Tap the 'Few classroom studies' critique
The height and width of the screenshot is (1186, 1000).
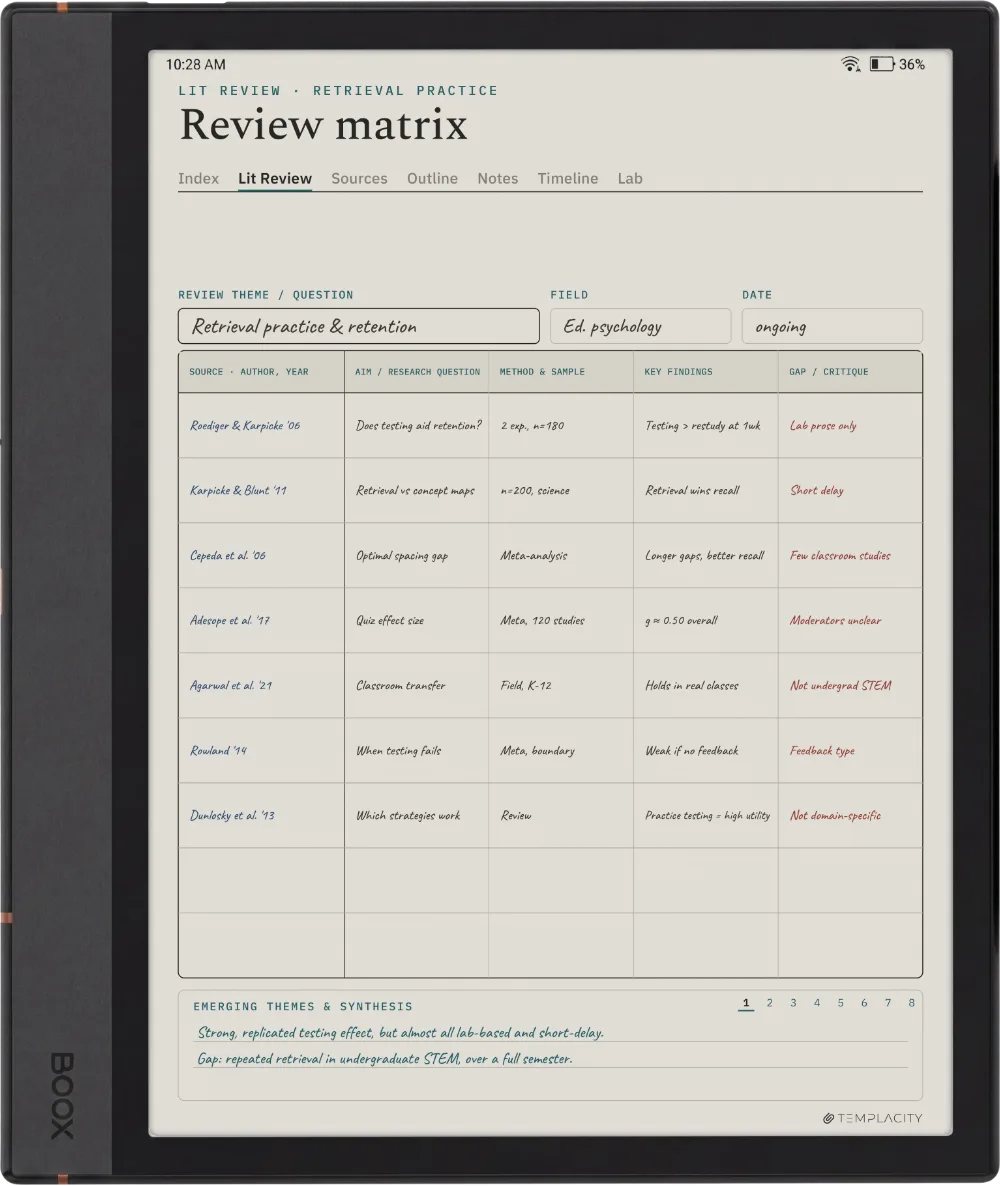click(x=850, y=555)
